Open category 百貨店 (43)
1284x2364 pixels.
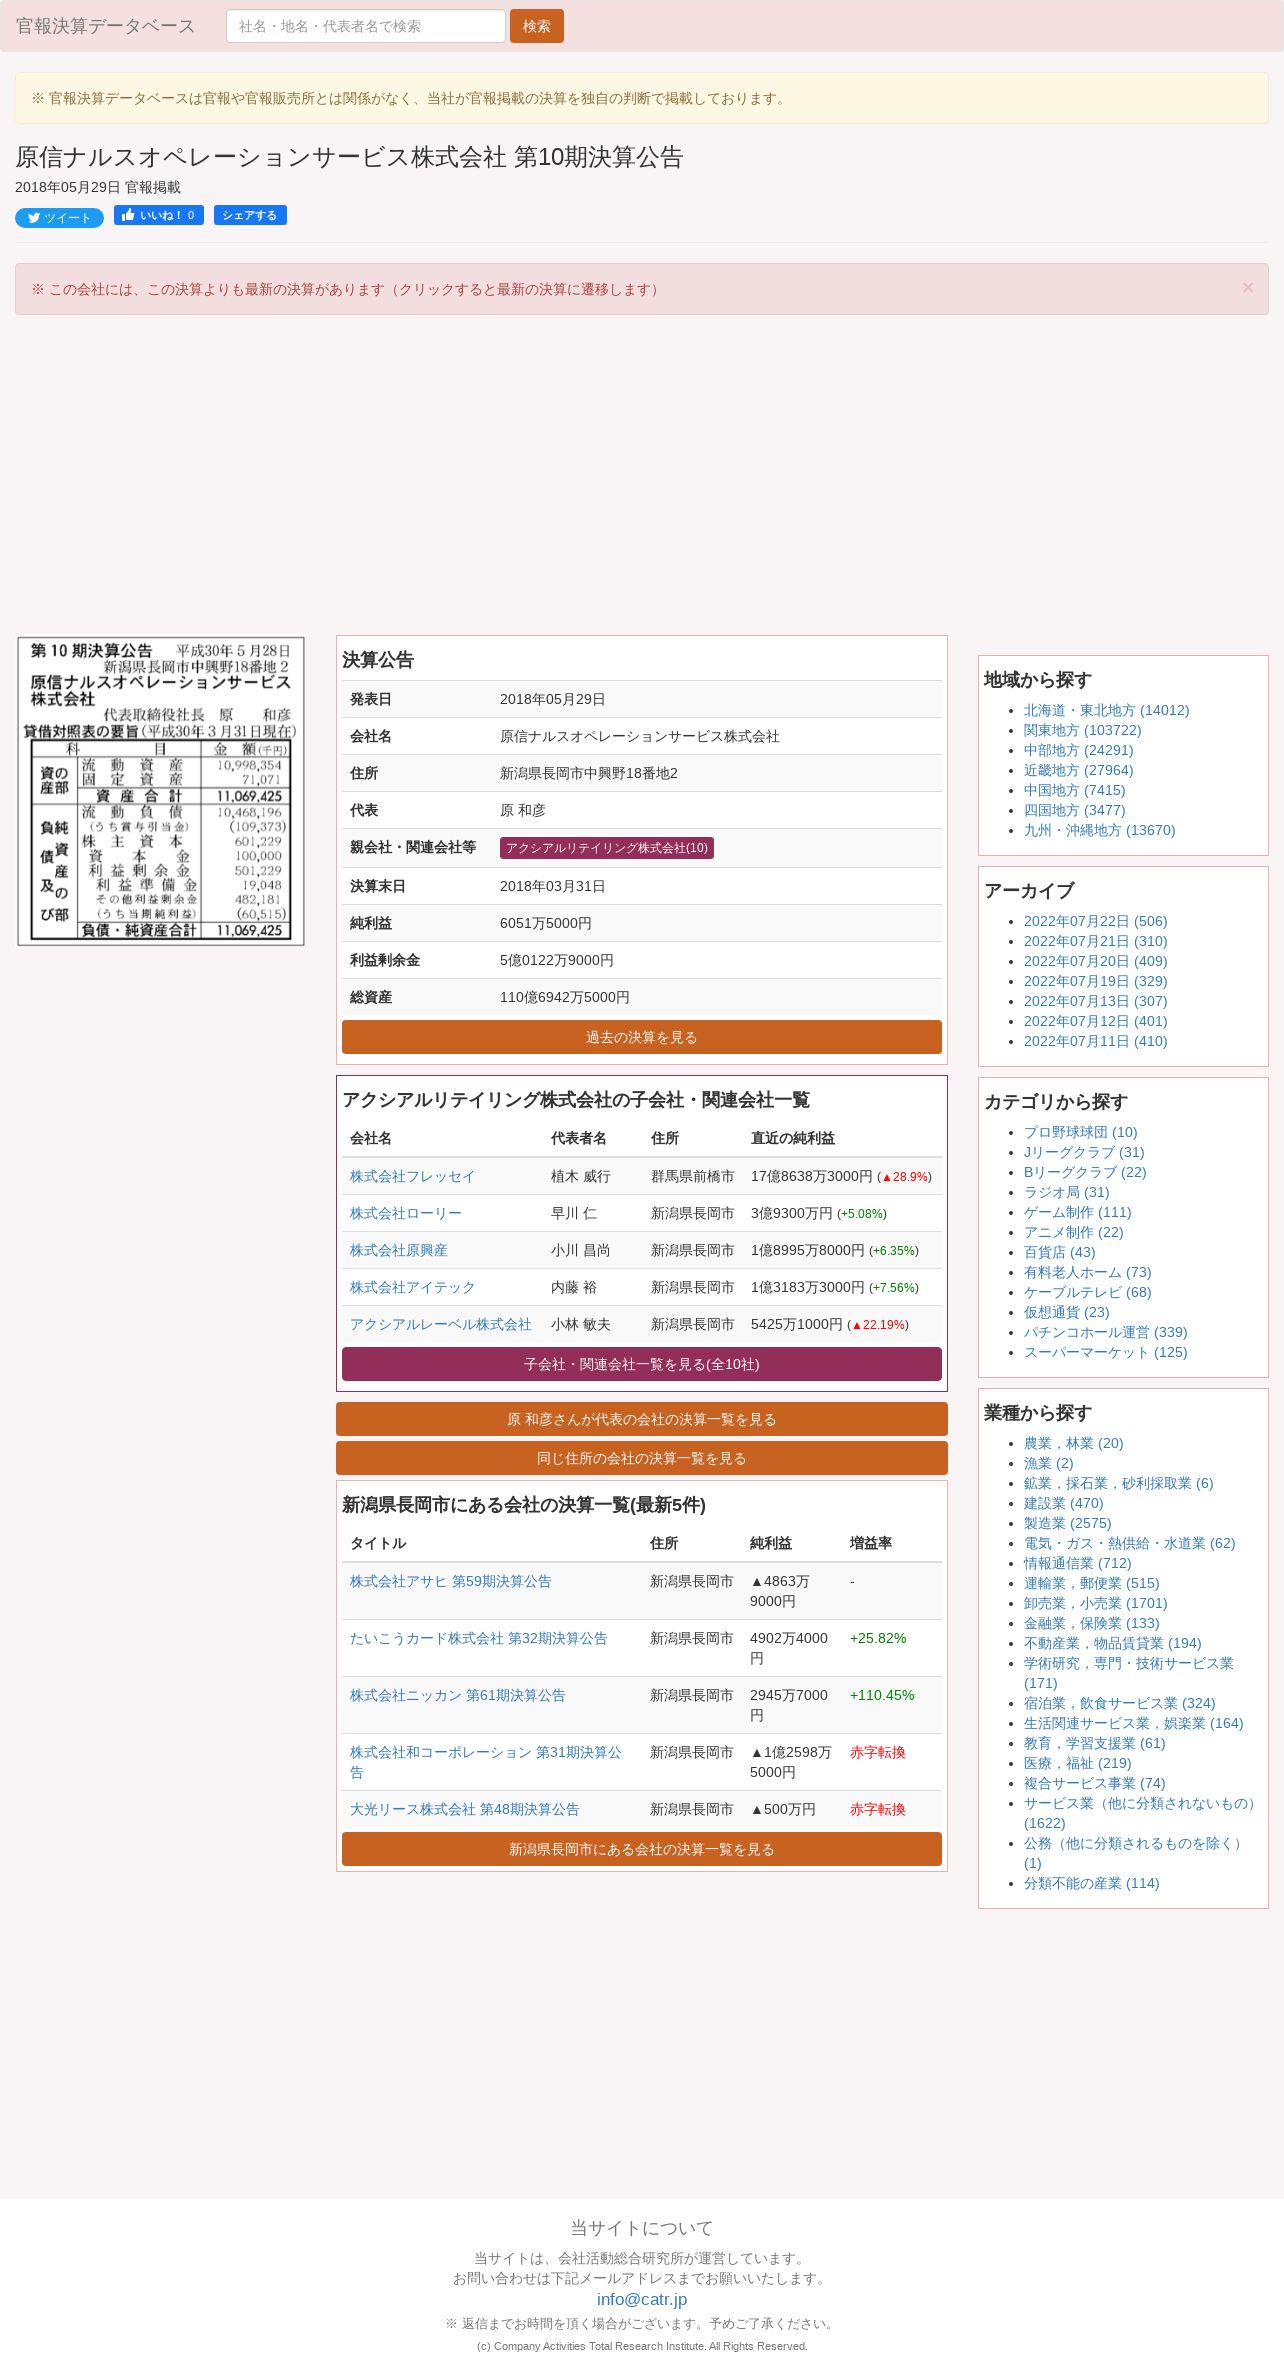point(1059,1252)
